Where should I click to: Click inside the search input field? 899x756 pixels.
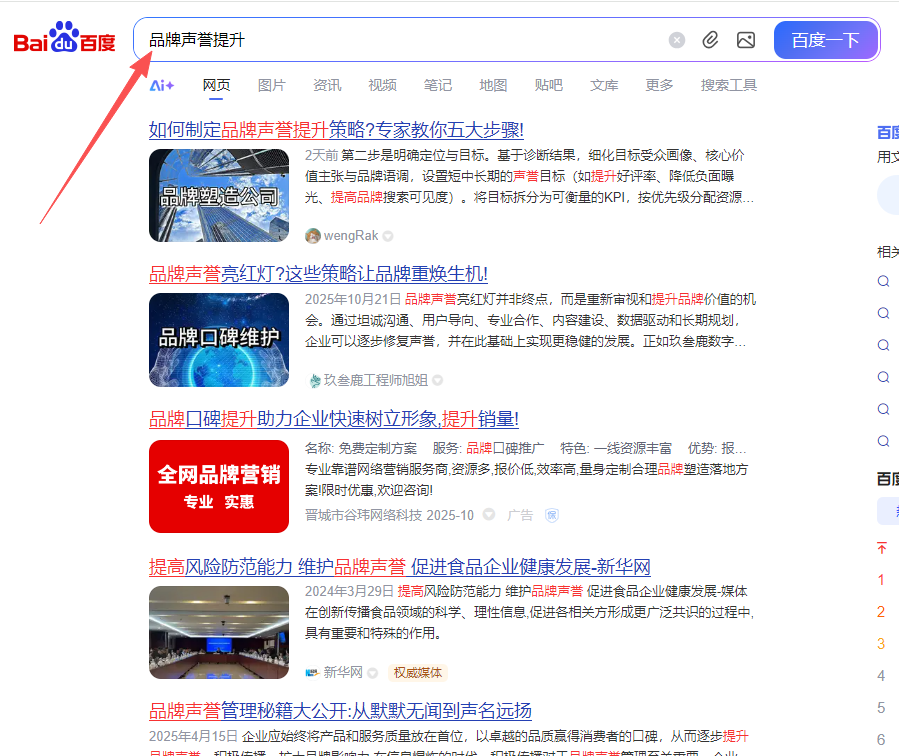[400, 40]
